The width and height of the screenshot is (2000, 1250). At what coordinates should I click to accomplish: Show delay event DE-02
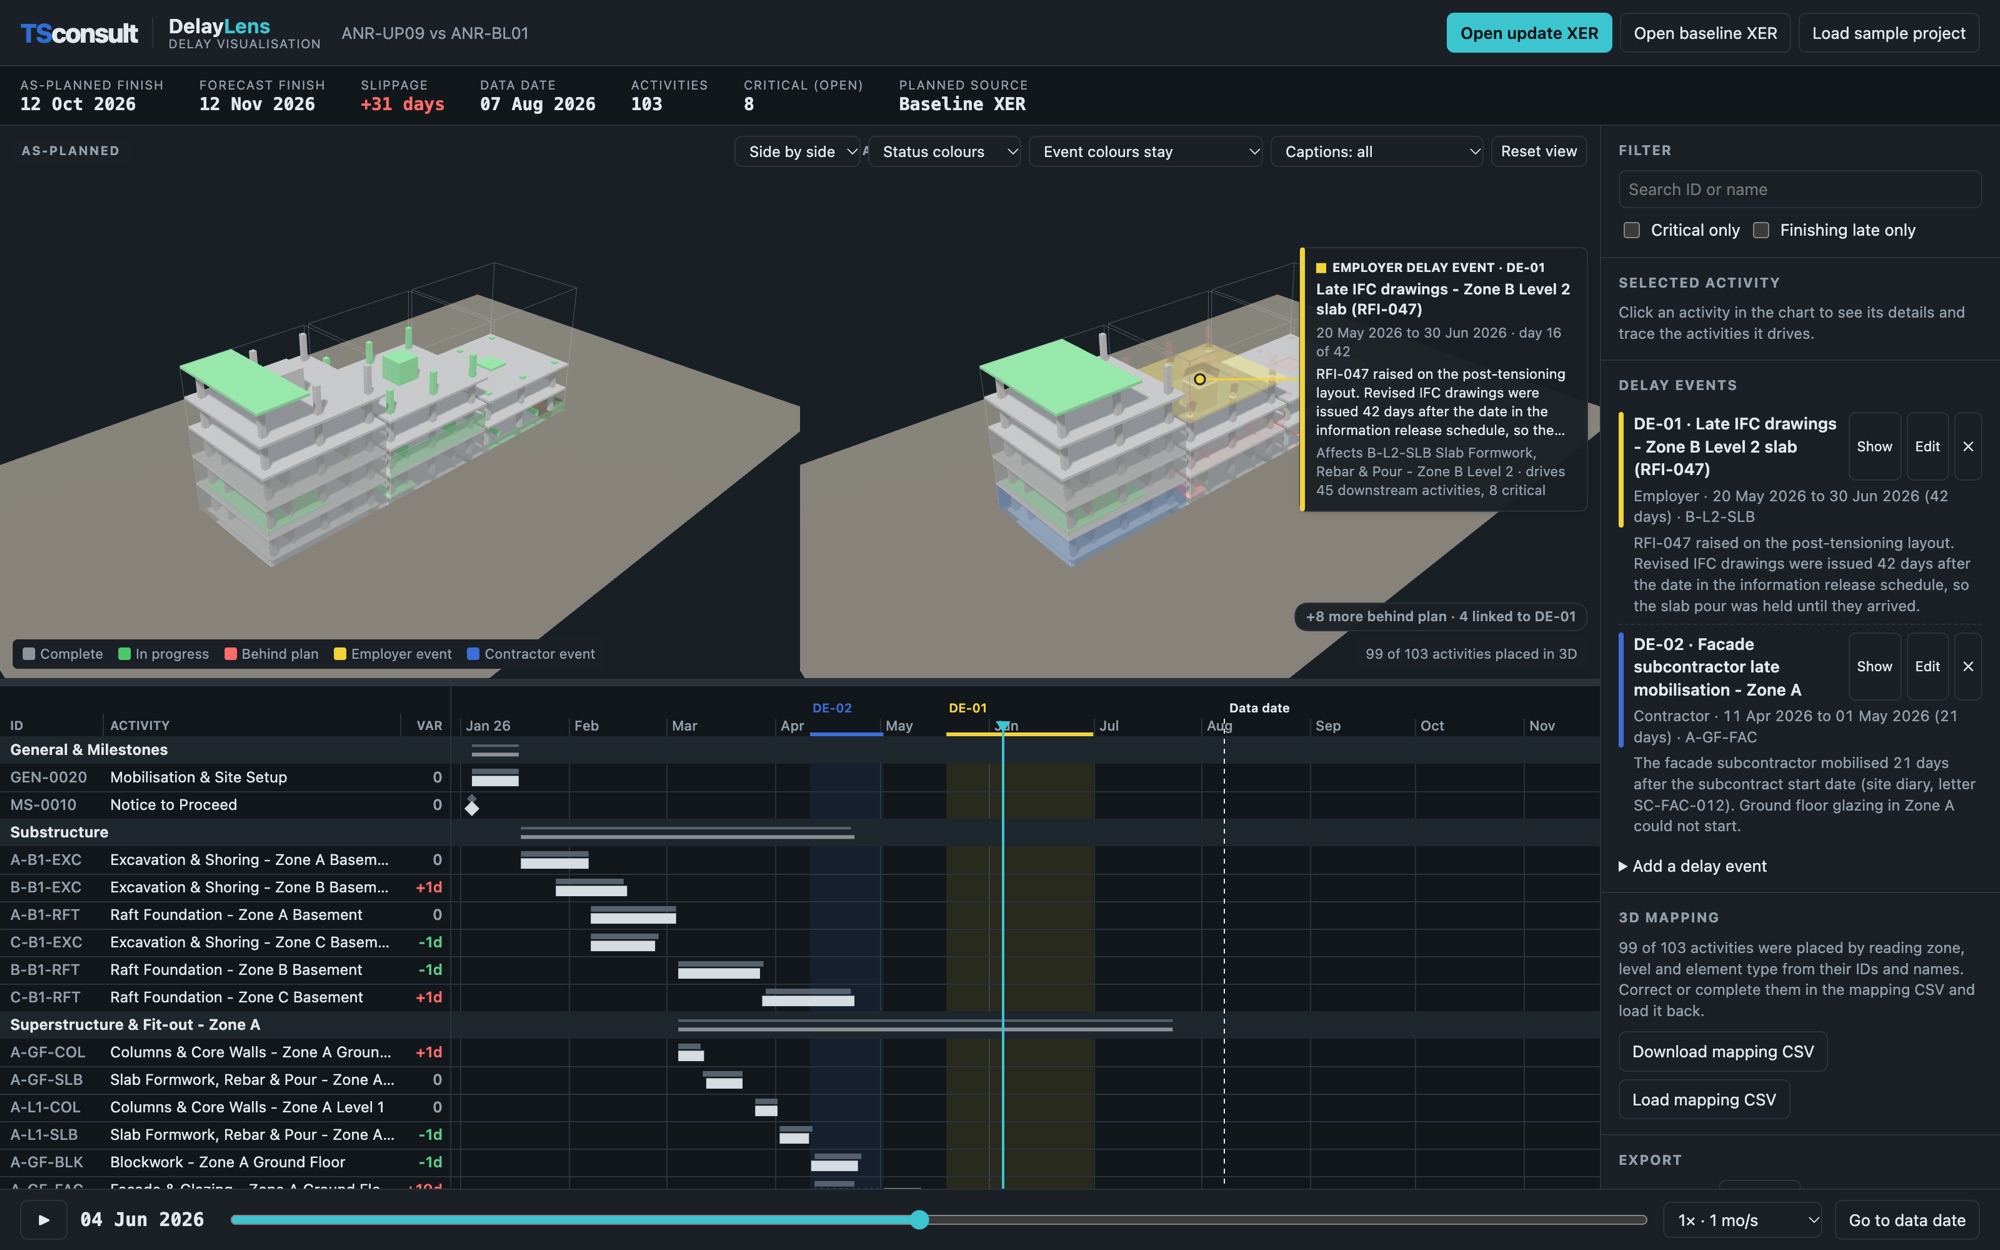point(1874,666)
